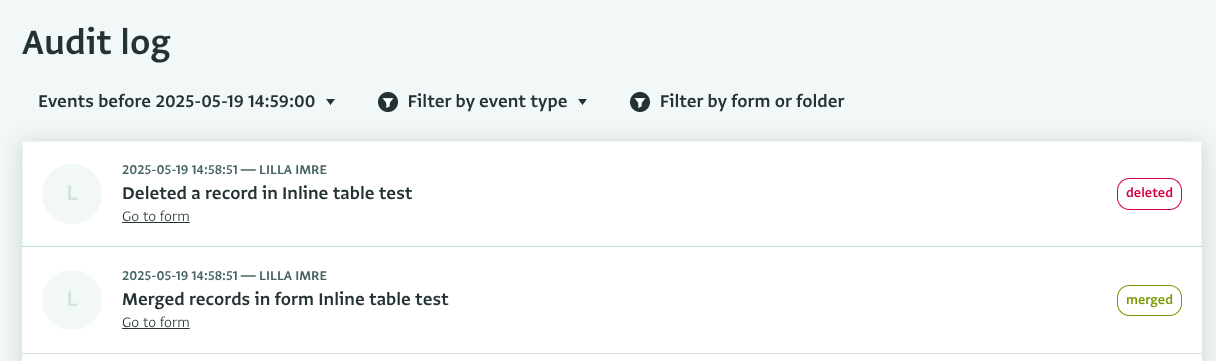
Task: Click the LILLA IMRE name on the merged entry
Action: (293, 275)
